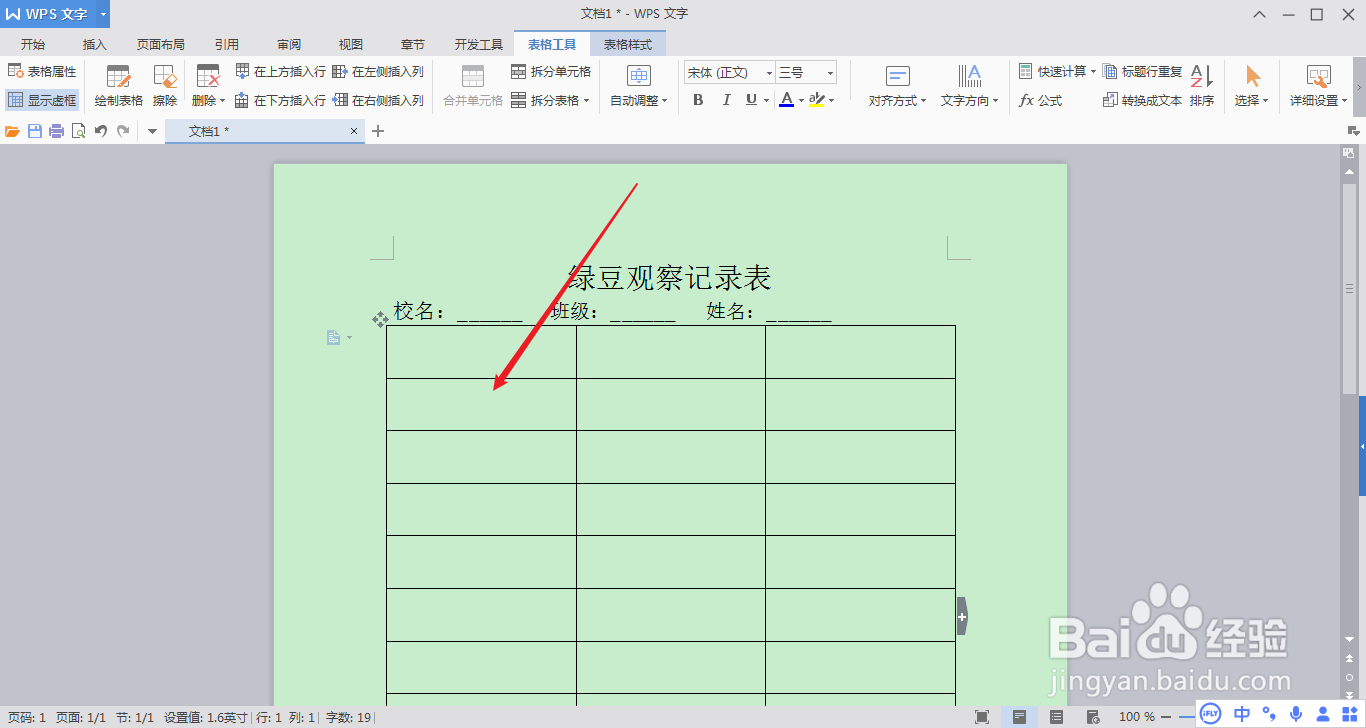Click Undo arrow
Image resolution: width=1366 pixels, height=728 pixels.
point(101,131)
